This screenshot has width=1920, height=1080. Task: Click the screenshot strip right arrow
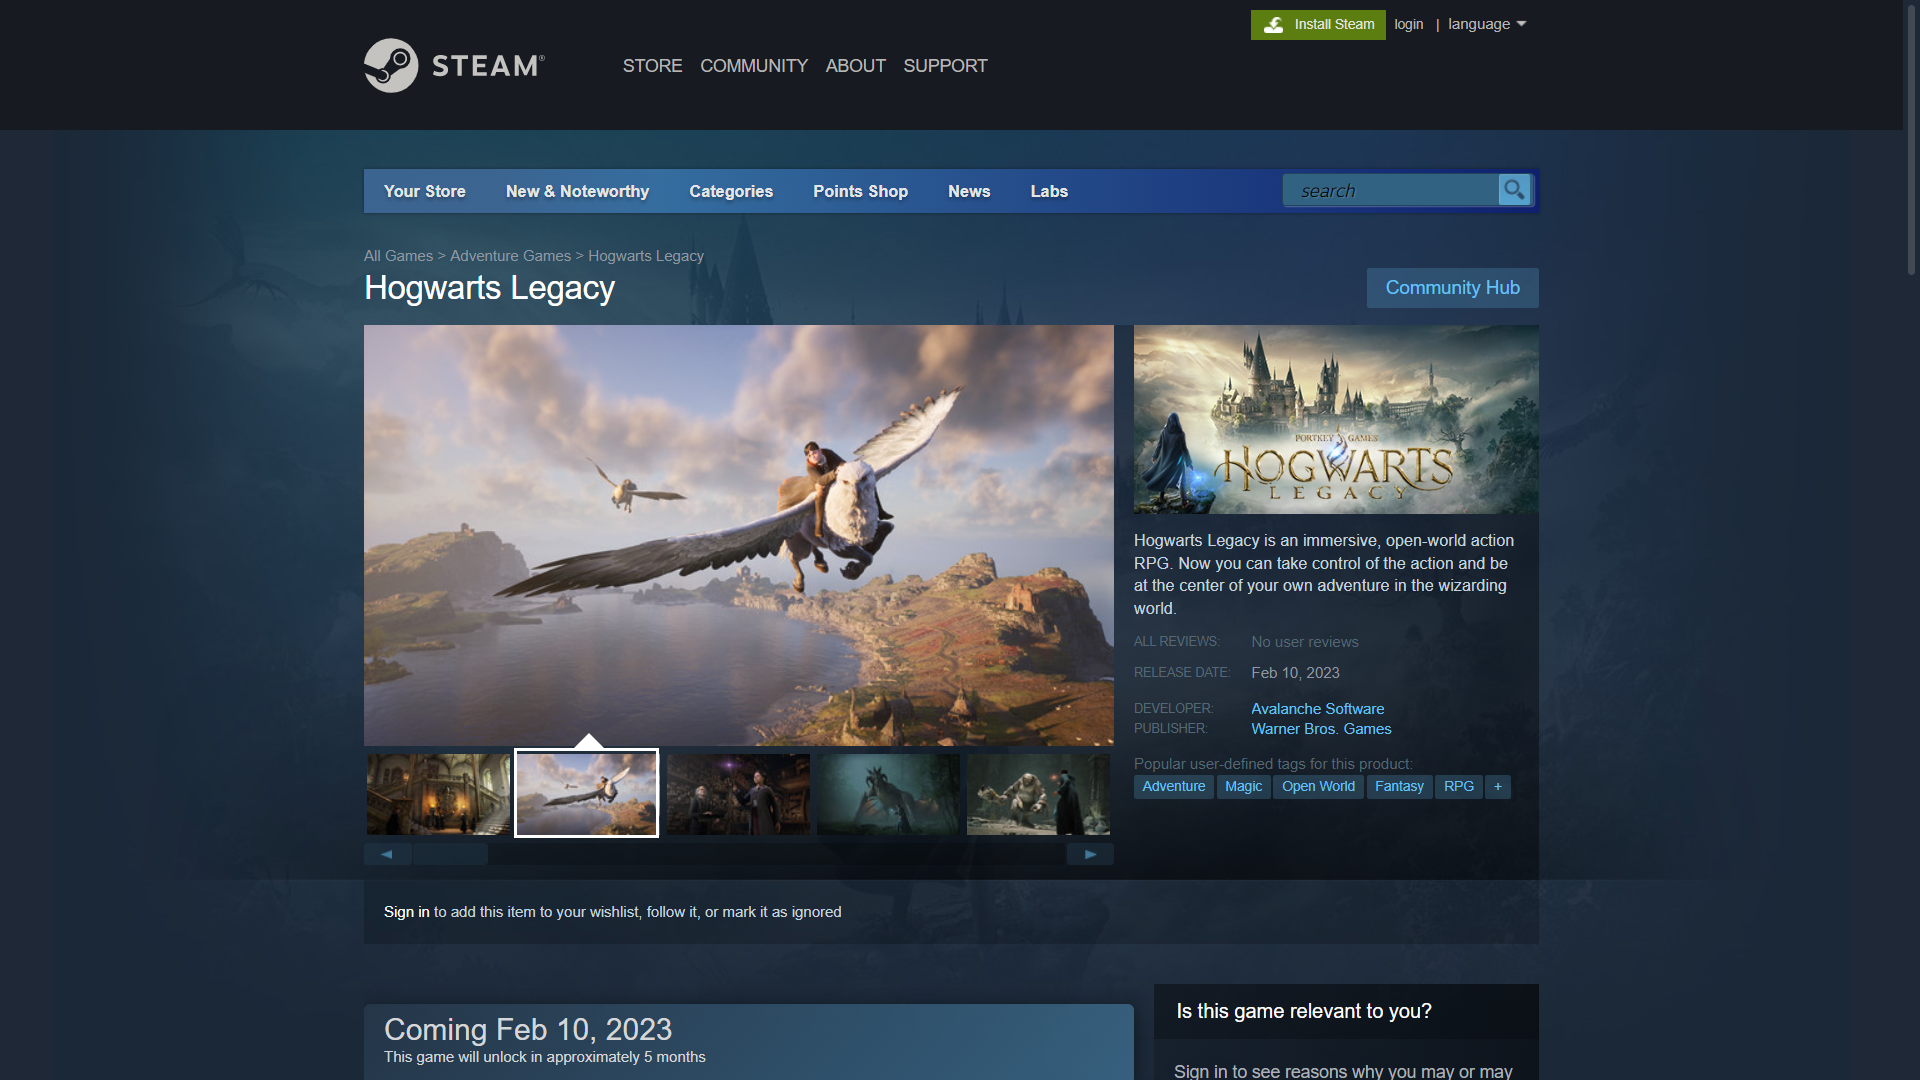coord(1090,854)
